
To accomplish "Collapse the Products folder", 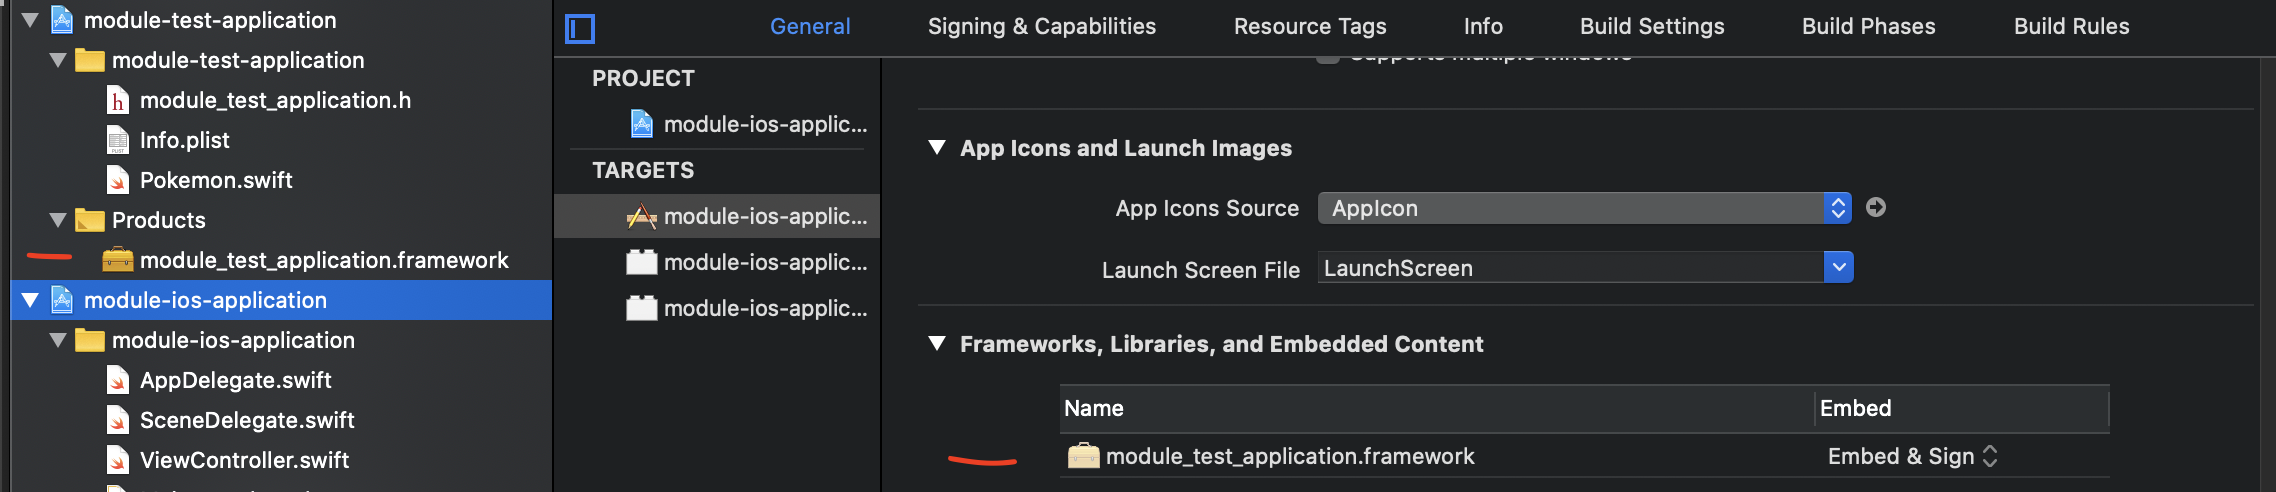I will (x=58, y=220).
